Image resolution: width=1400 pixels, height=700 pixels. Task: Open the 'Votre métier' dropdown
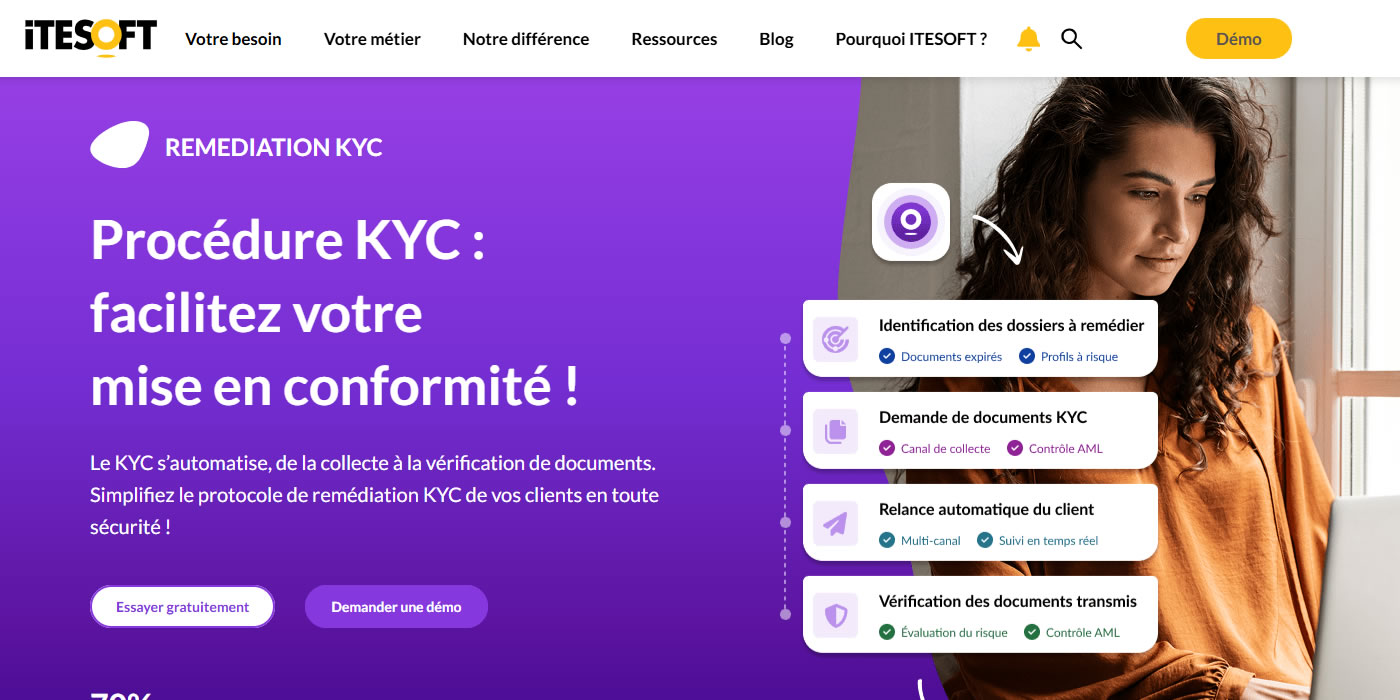[x=372, y=38]
